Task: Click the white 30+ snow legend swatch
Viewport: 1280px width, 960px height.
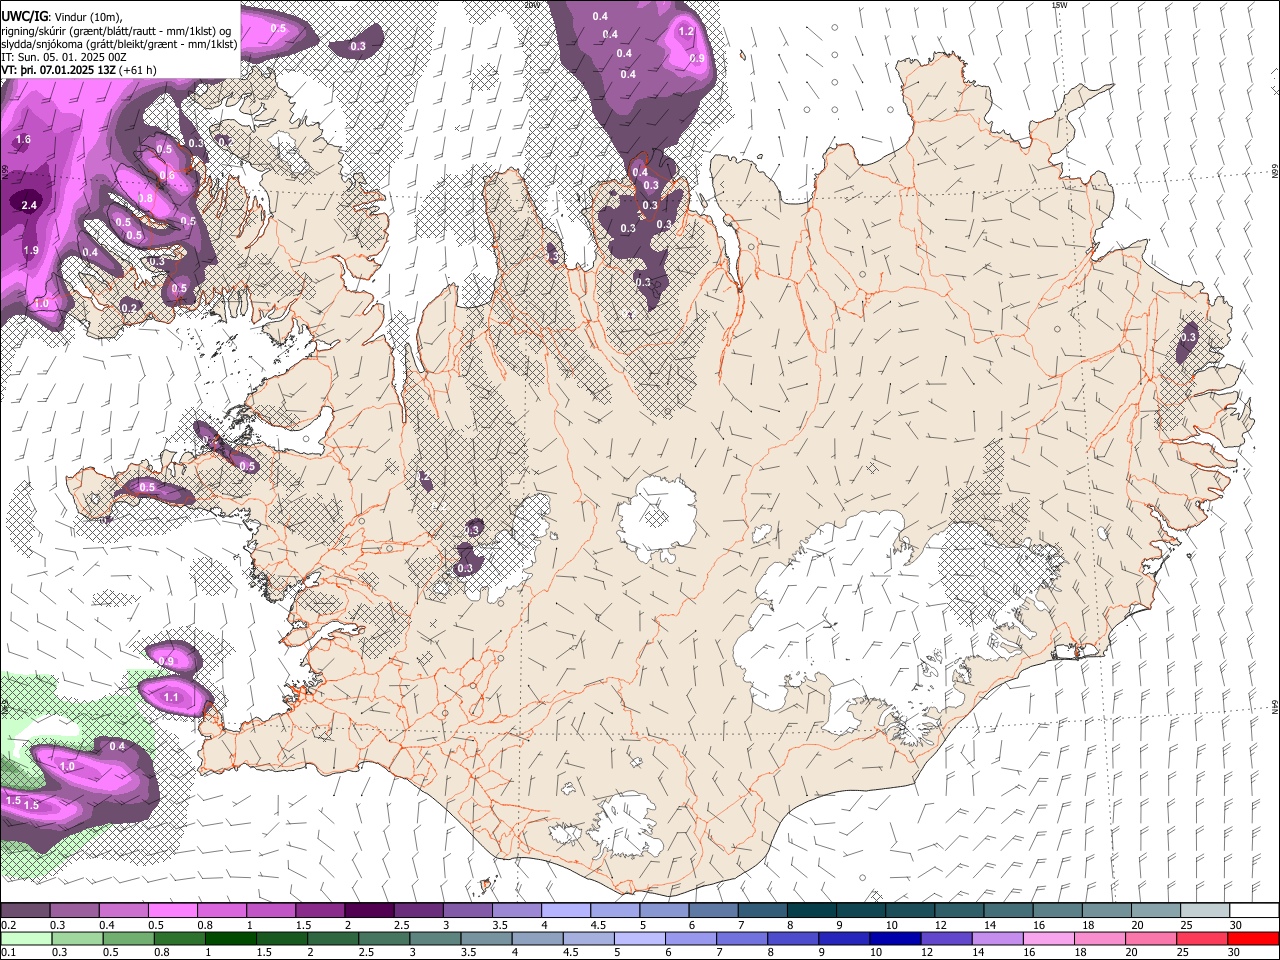Action: (x=1254, y=911)
